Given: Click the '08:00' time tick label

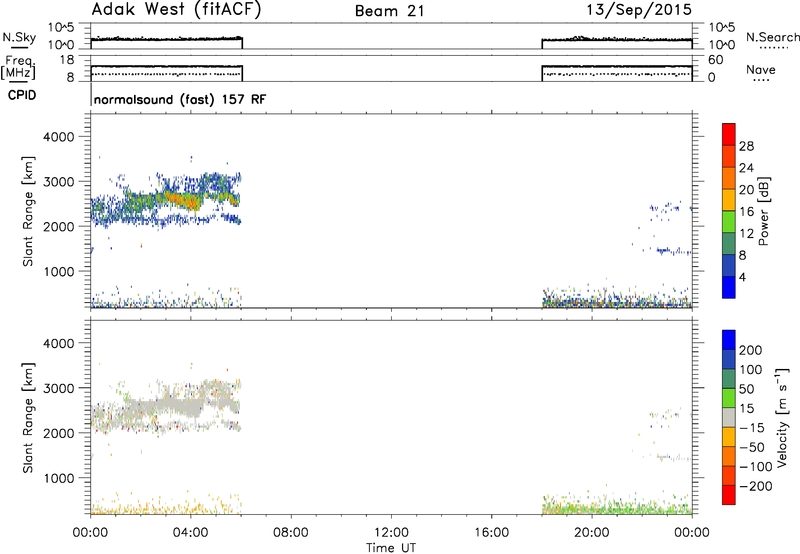Looking at the screenshot, I should (x=291, y=533).
